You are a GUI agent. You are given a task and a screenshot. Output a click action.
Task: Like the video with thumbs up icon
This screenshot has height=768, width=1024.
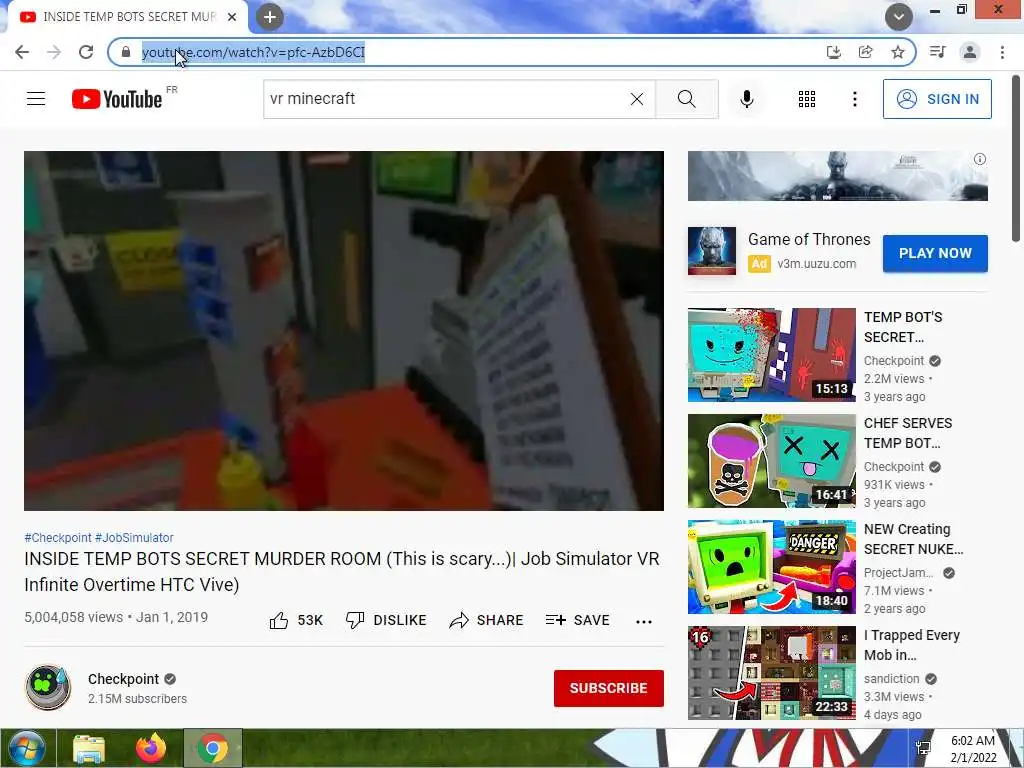(279, 620)
